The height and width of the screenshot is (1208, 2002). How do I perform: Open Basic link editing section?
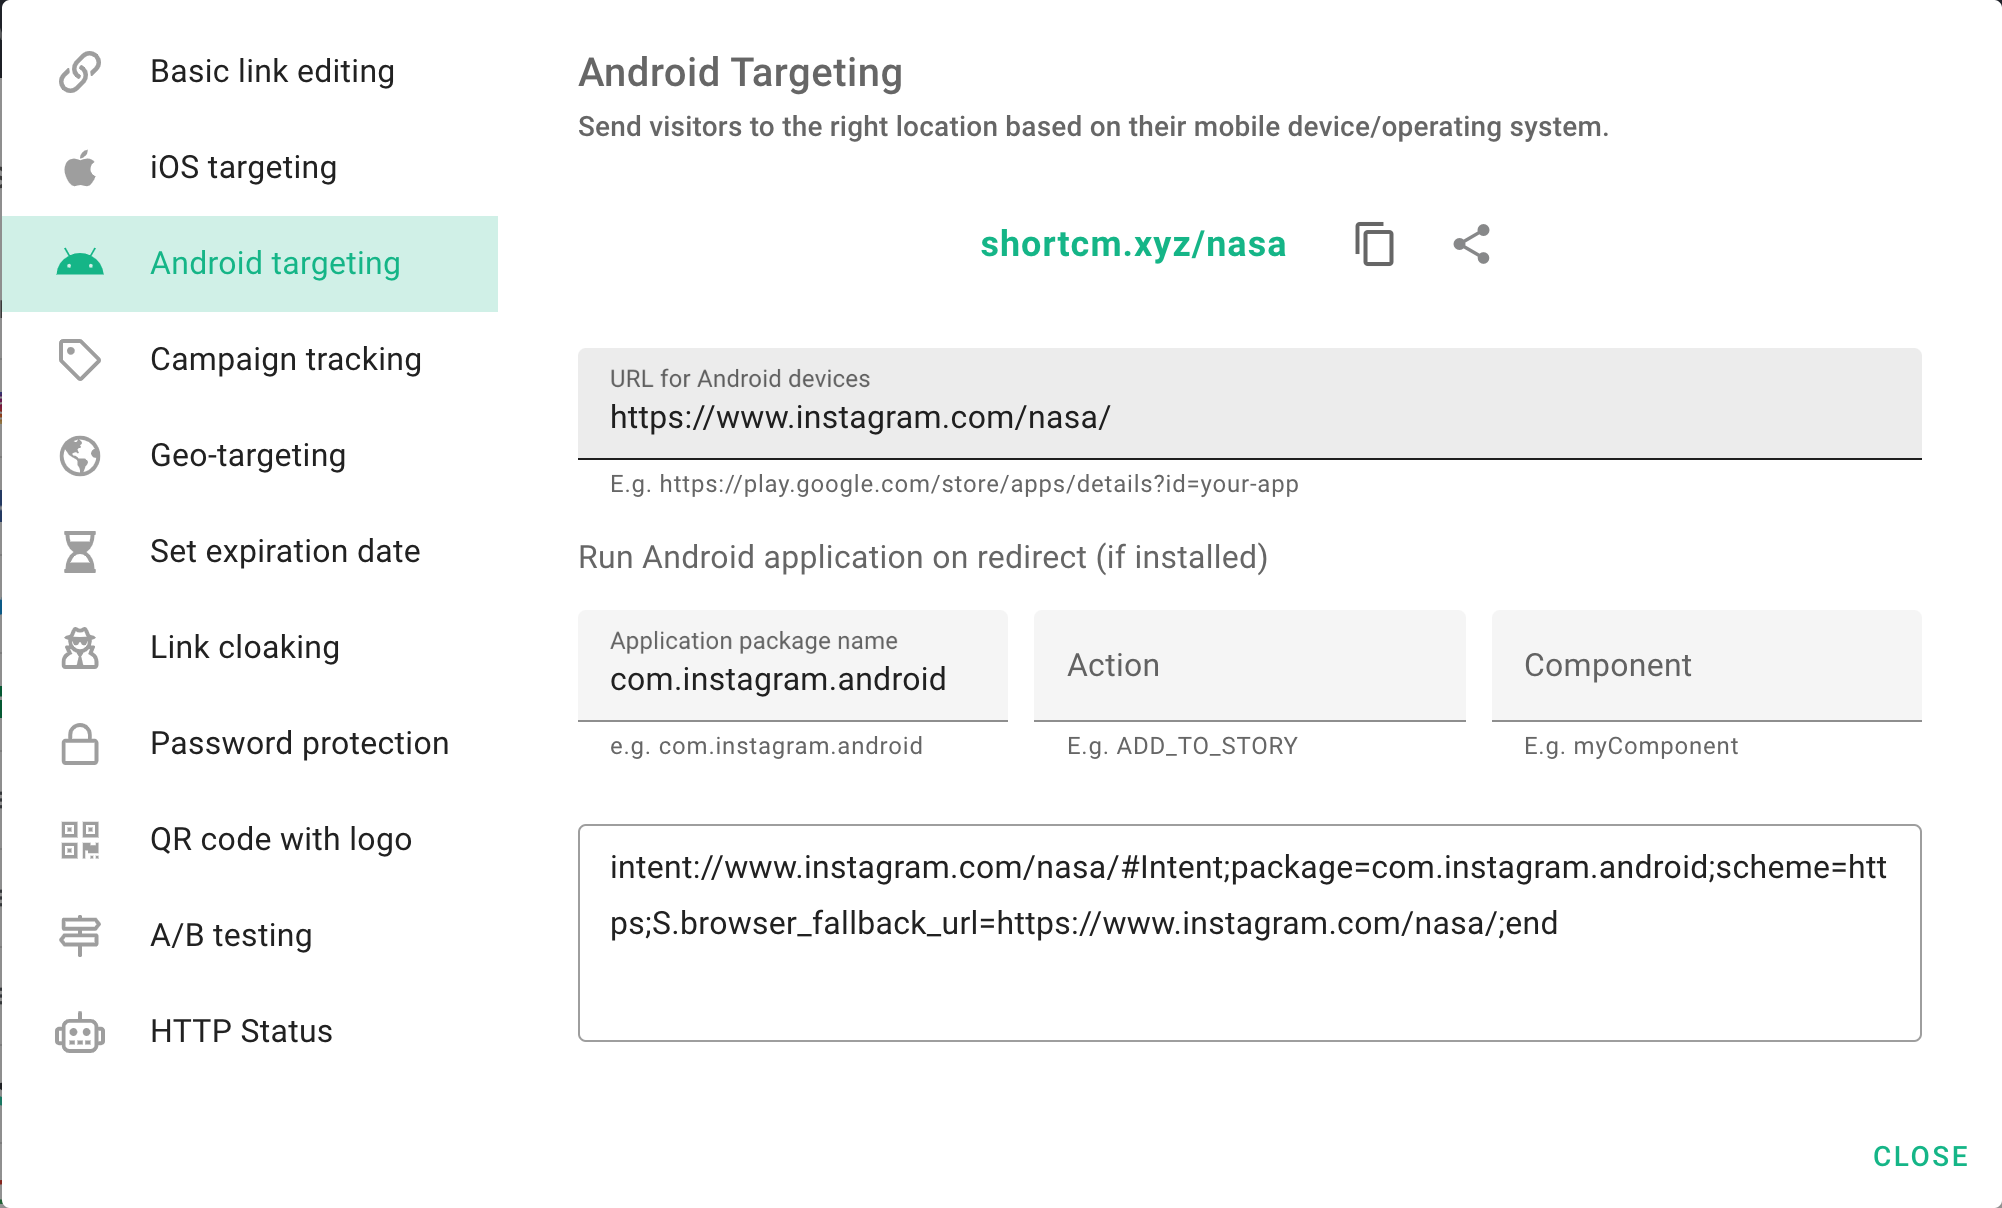point(250,72)
